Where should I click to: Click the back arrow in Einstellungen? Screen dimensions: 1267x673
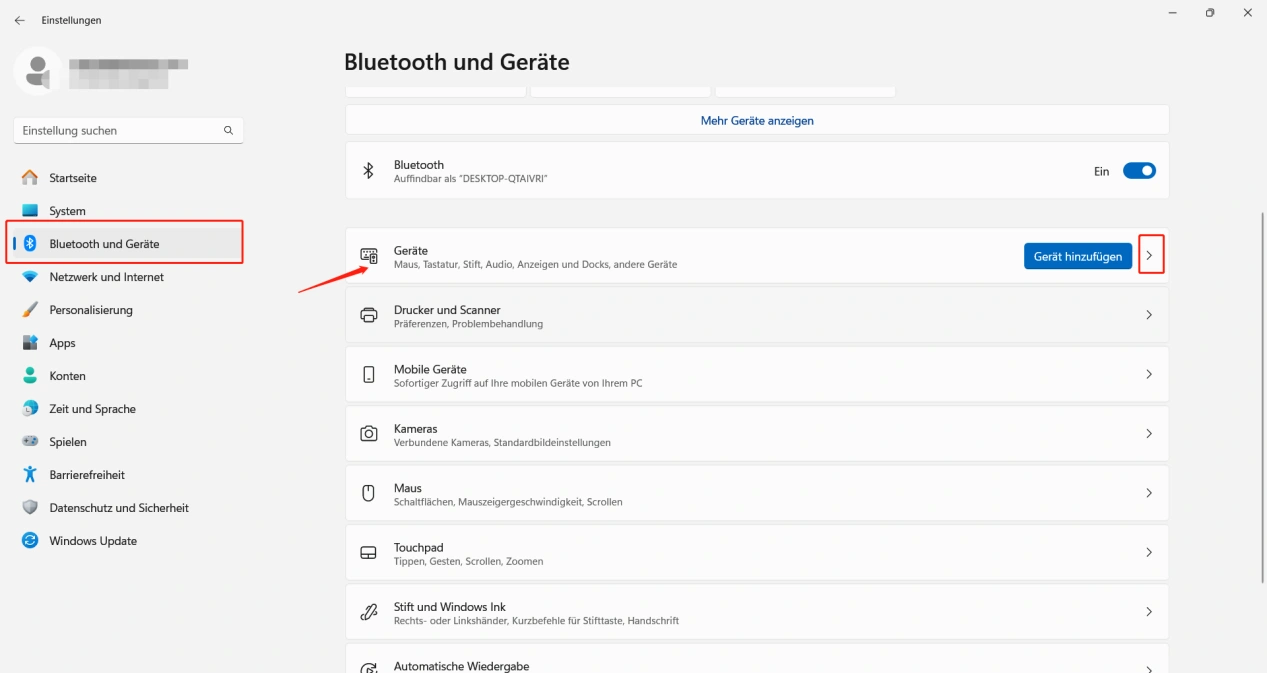click(x=20, y=20)
